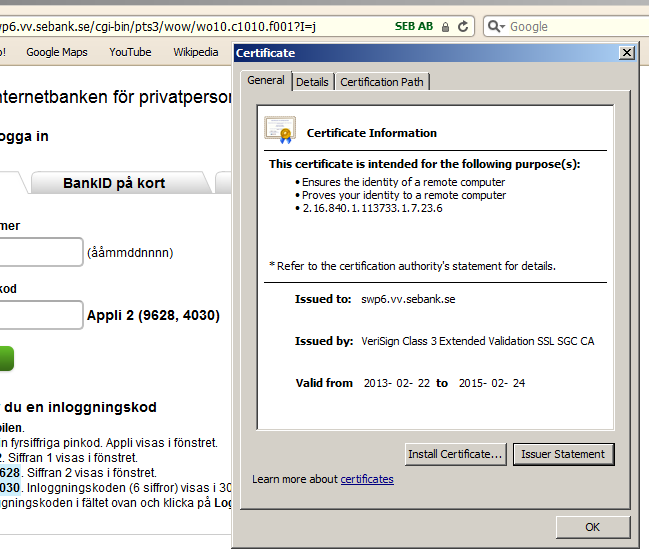Click the Install Certificate button
The height and width of the screenshot is (552, 649).
[x=455, y=454]
